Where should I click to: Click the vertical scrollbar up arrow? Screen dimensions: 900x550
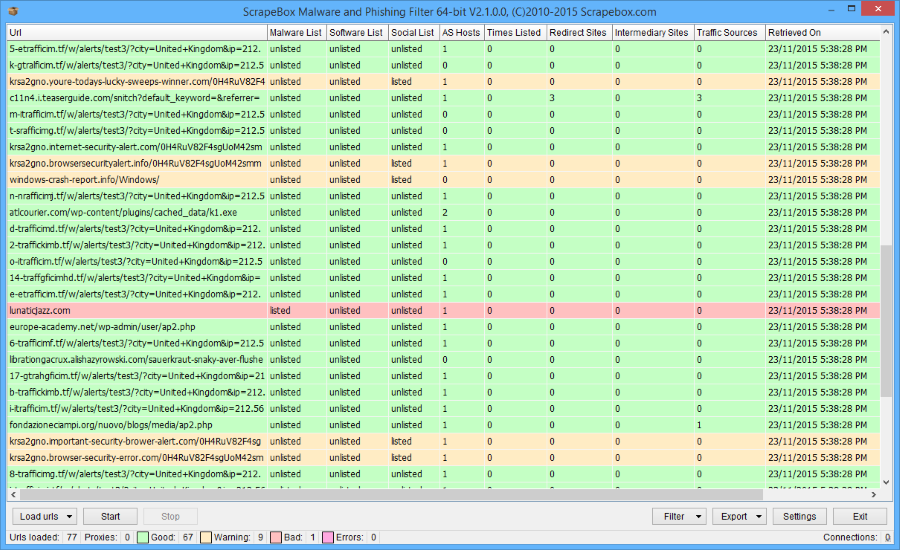[x=886, y=32]
